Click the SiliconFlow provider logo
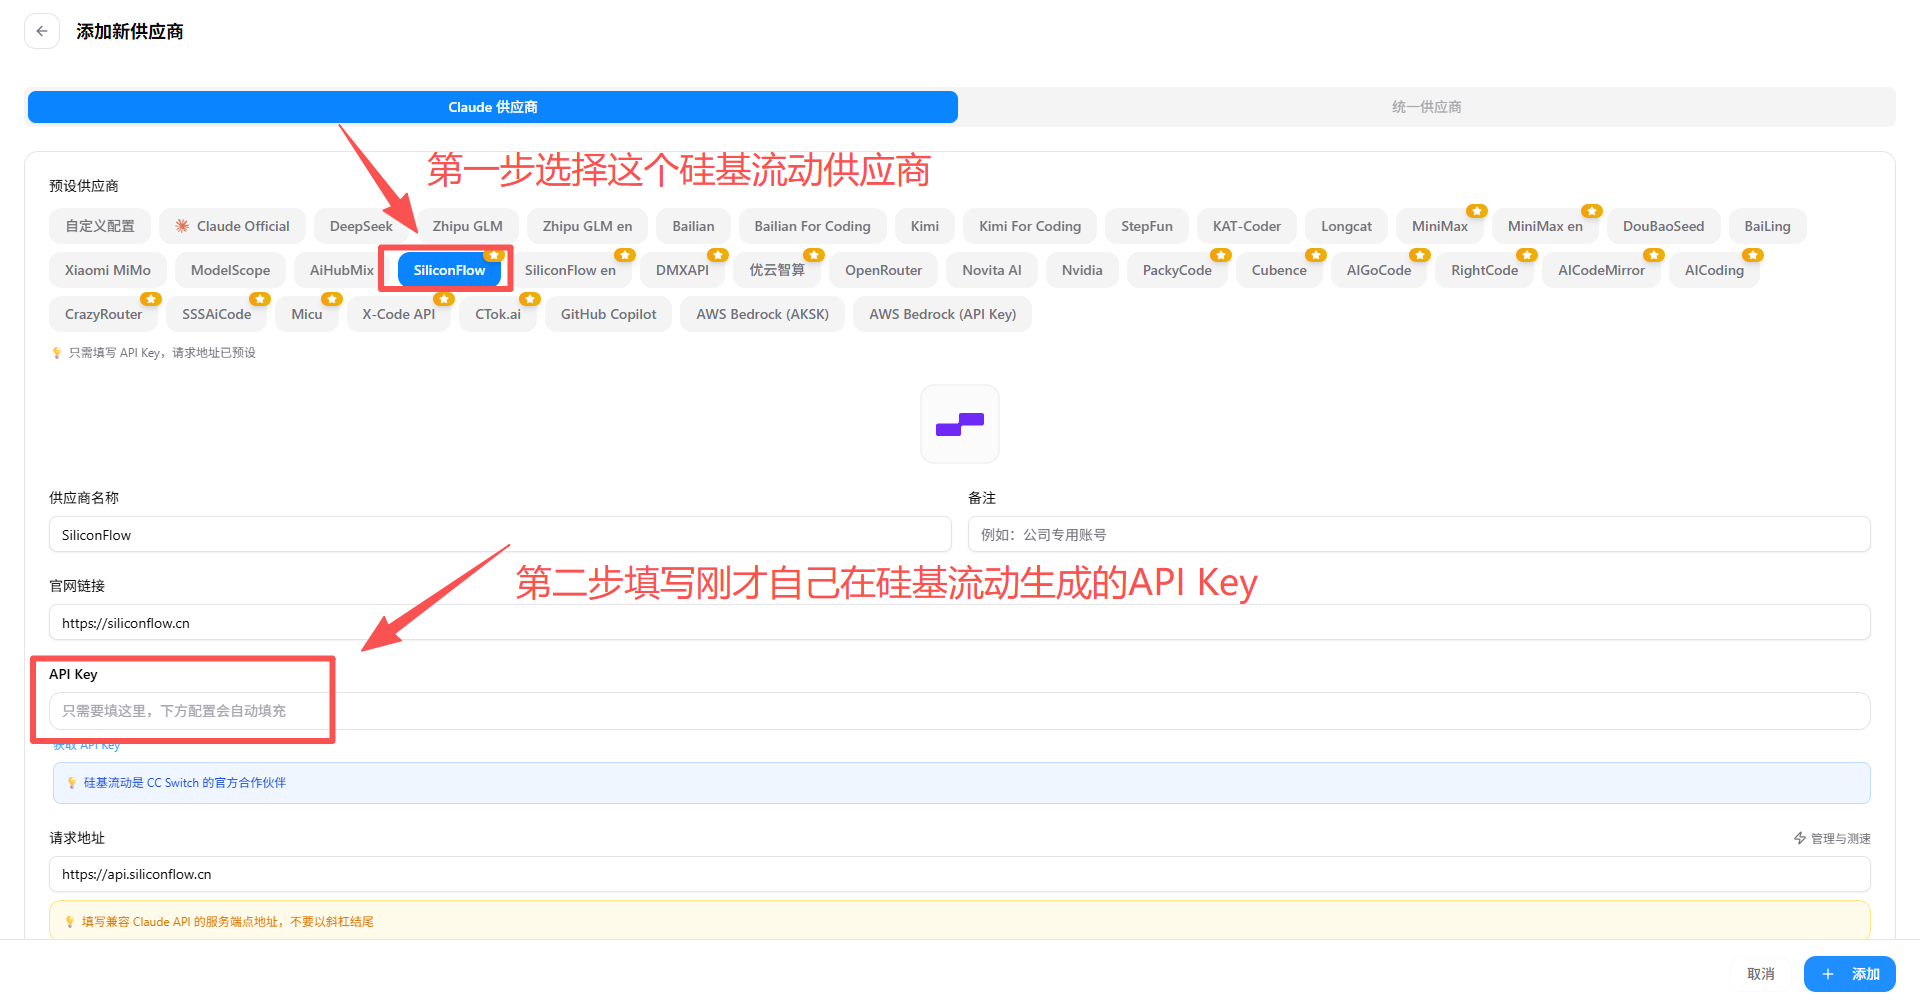This screenshot has width=1920, height=1007. 960,424
